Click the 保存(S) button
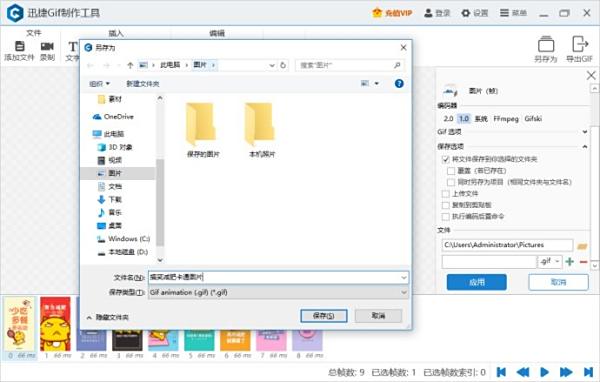Image resolution: width=600 pixels, height=382 pixels. click(324, 316)
